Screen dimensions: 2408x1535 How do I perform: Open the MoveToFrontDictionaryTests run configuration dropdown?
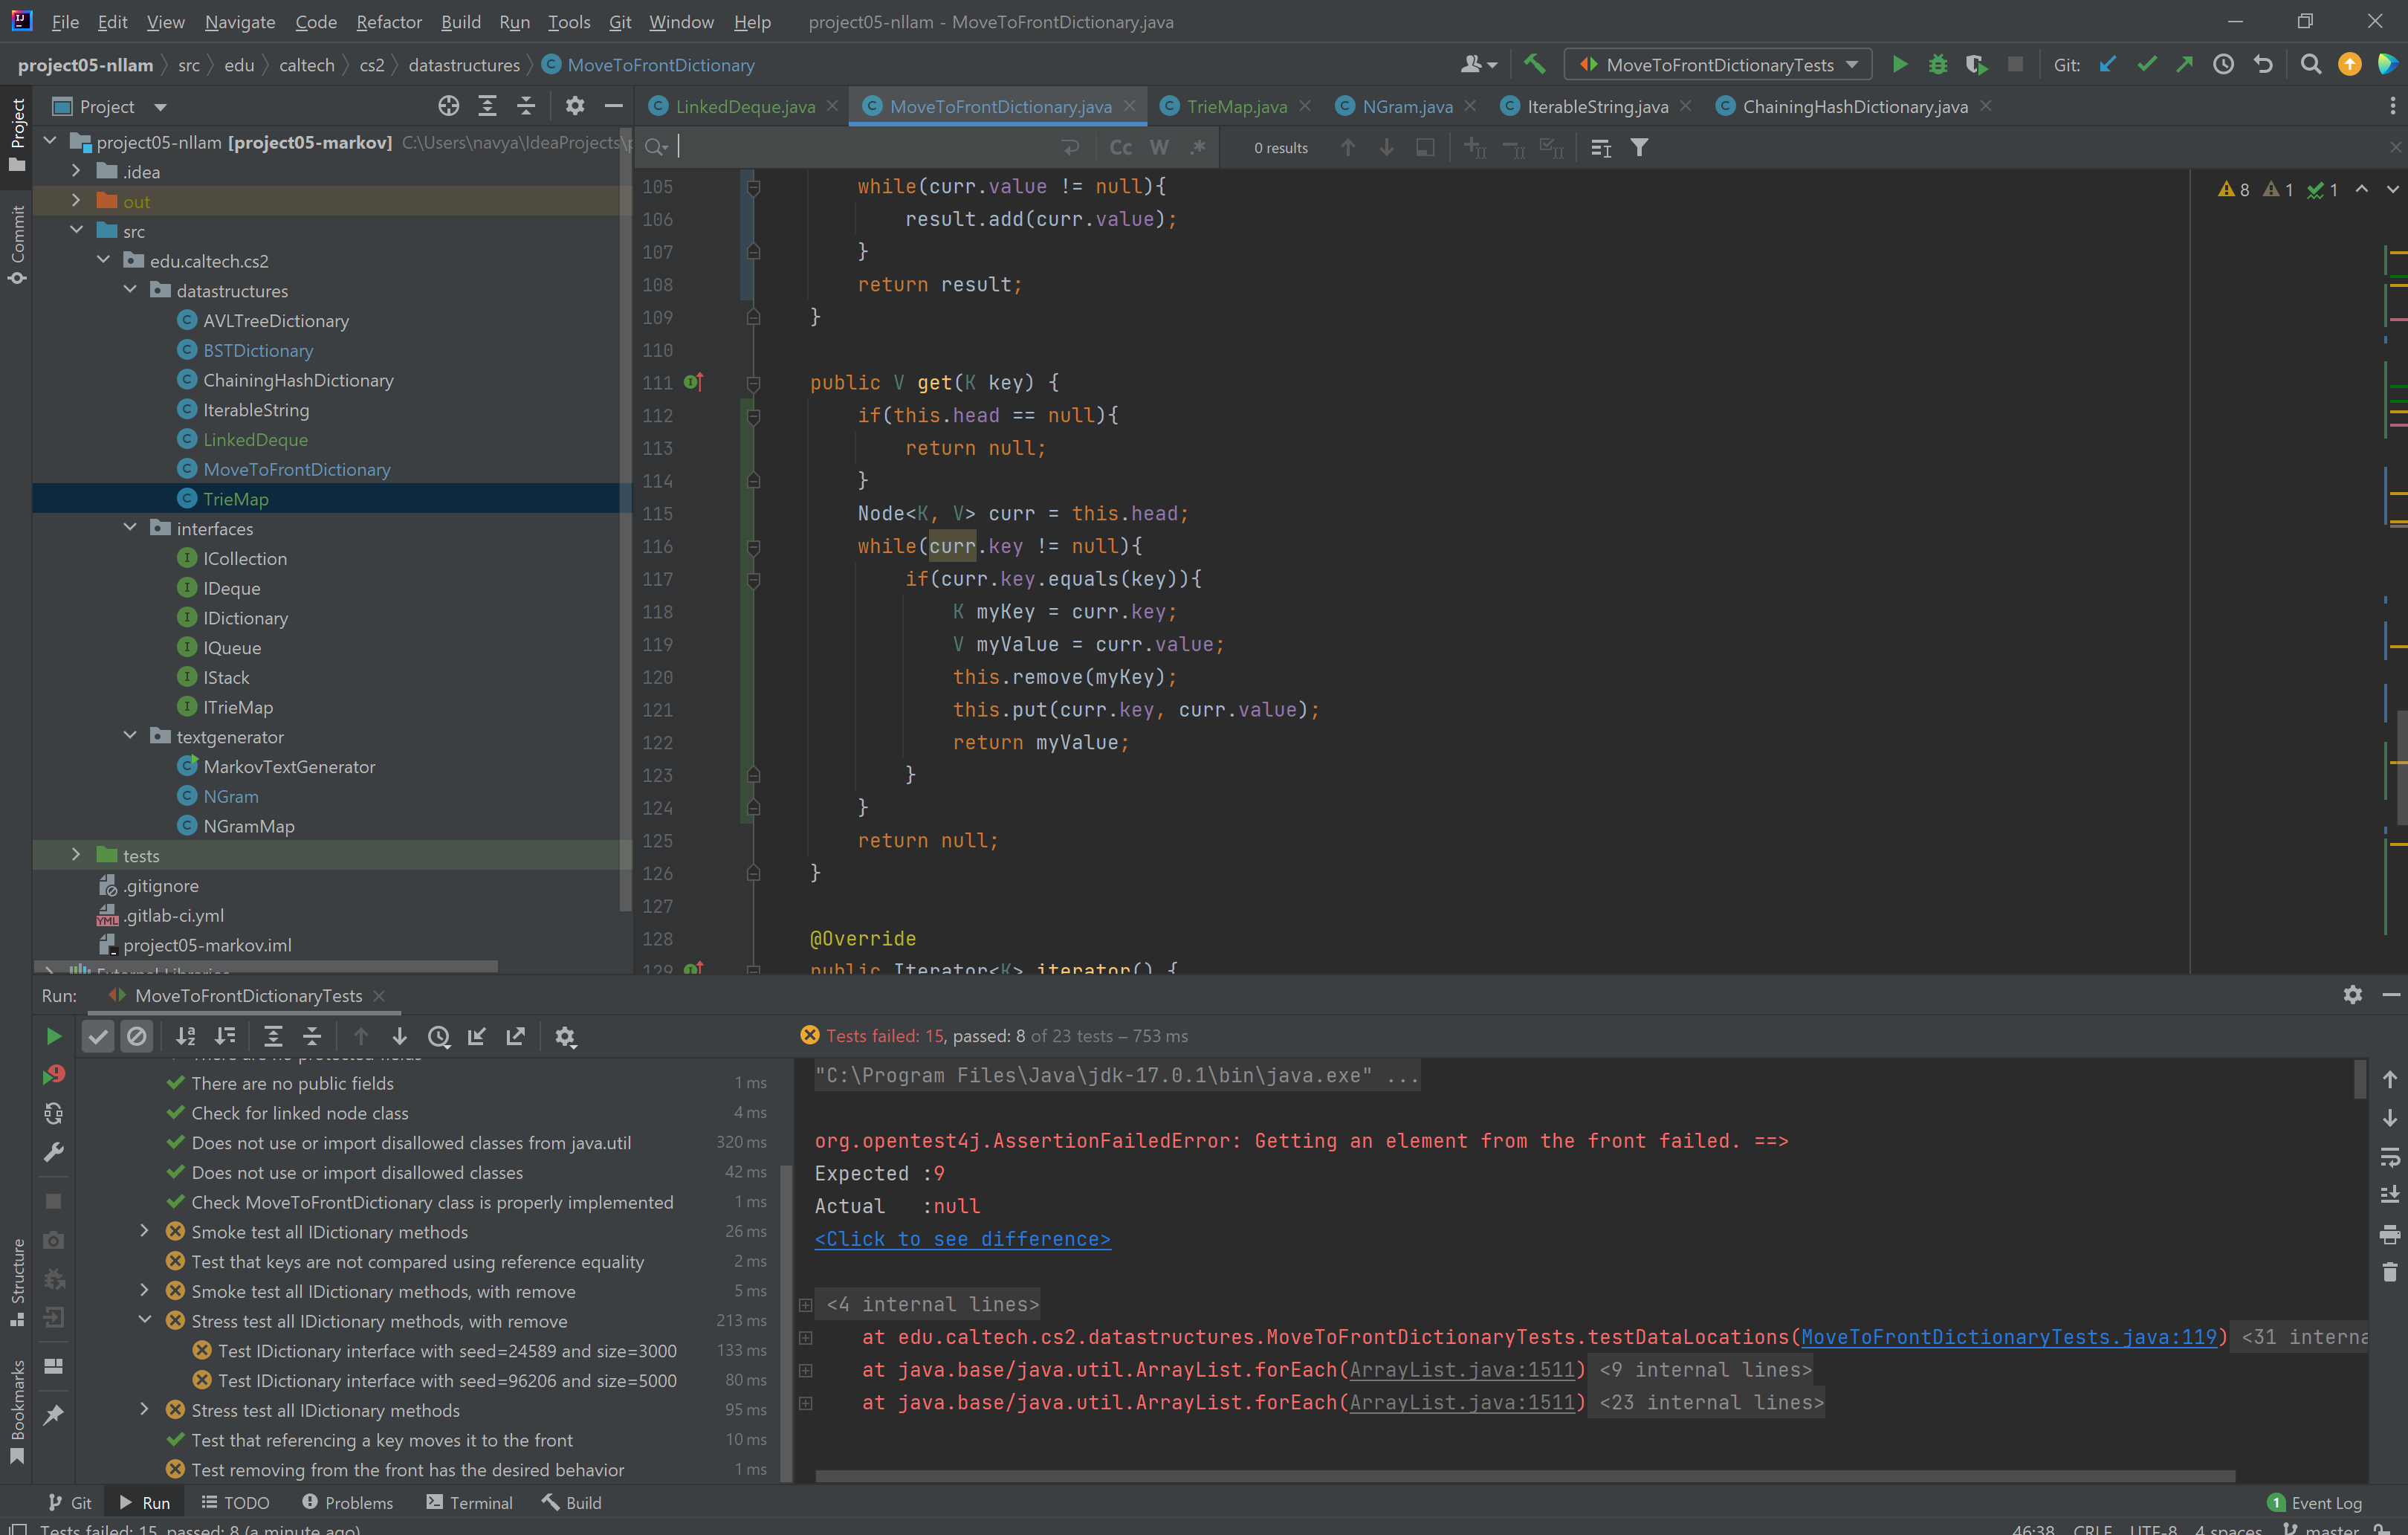click(1718, 65)
